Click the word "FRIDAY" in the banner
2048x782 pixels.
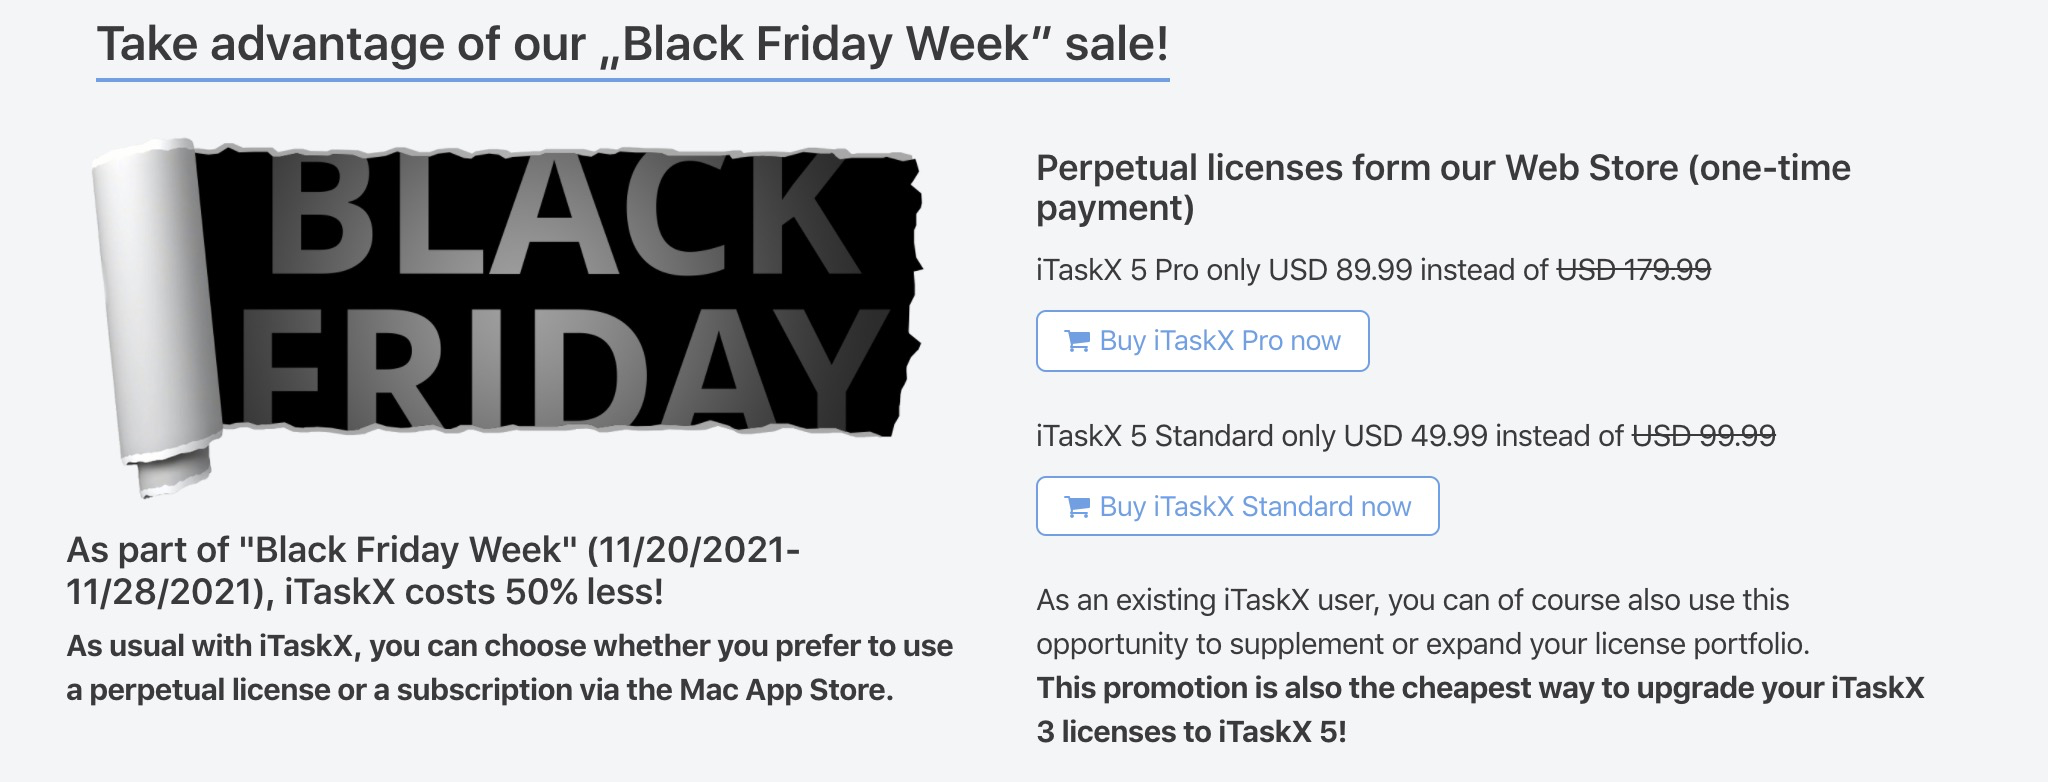560,370
